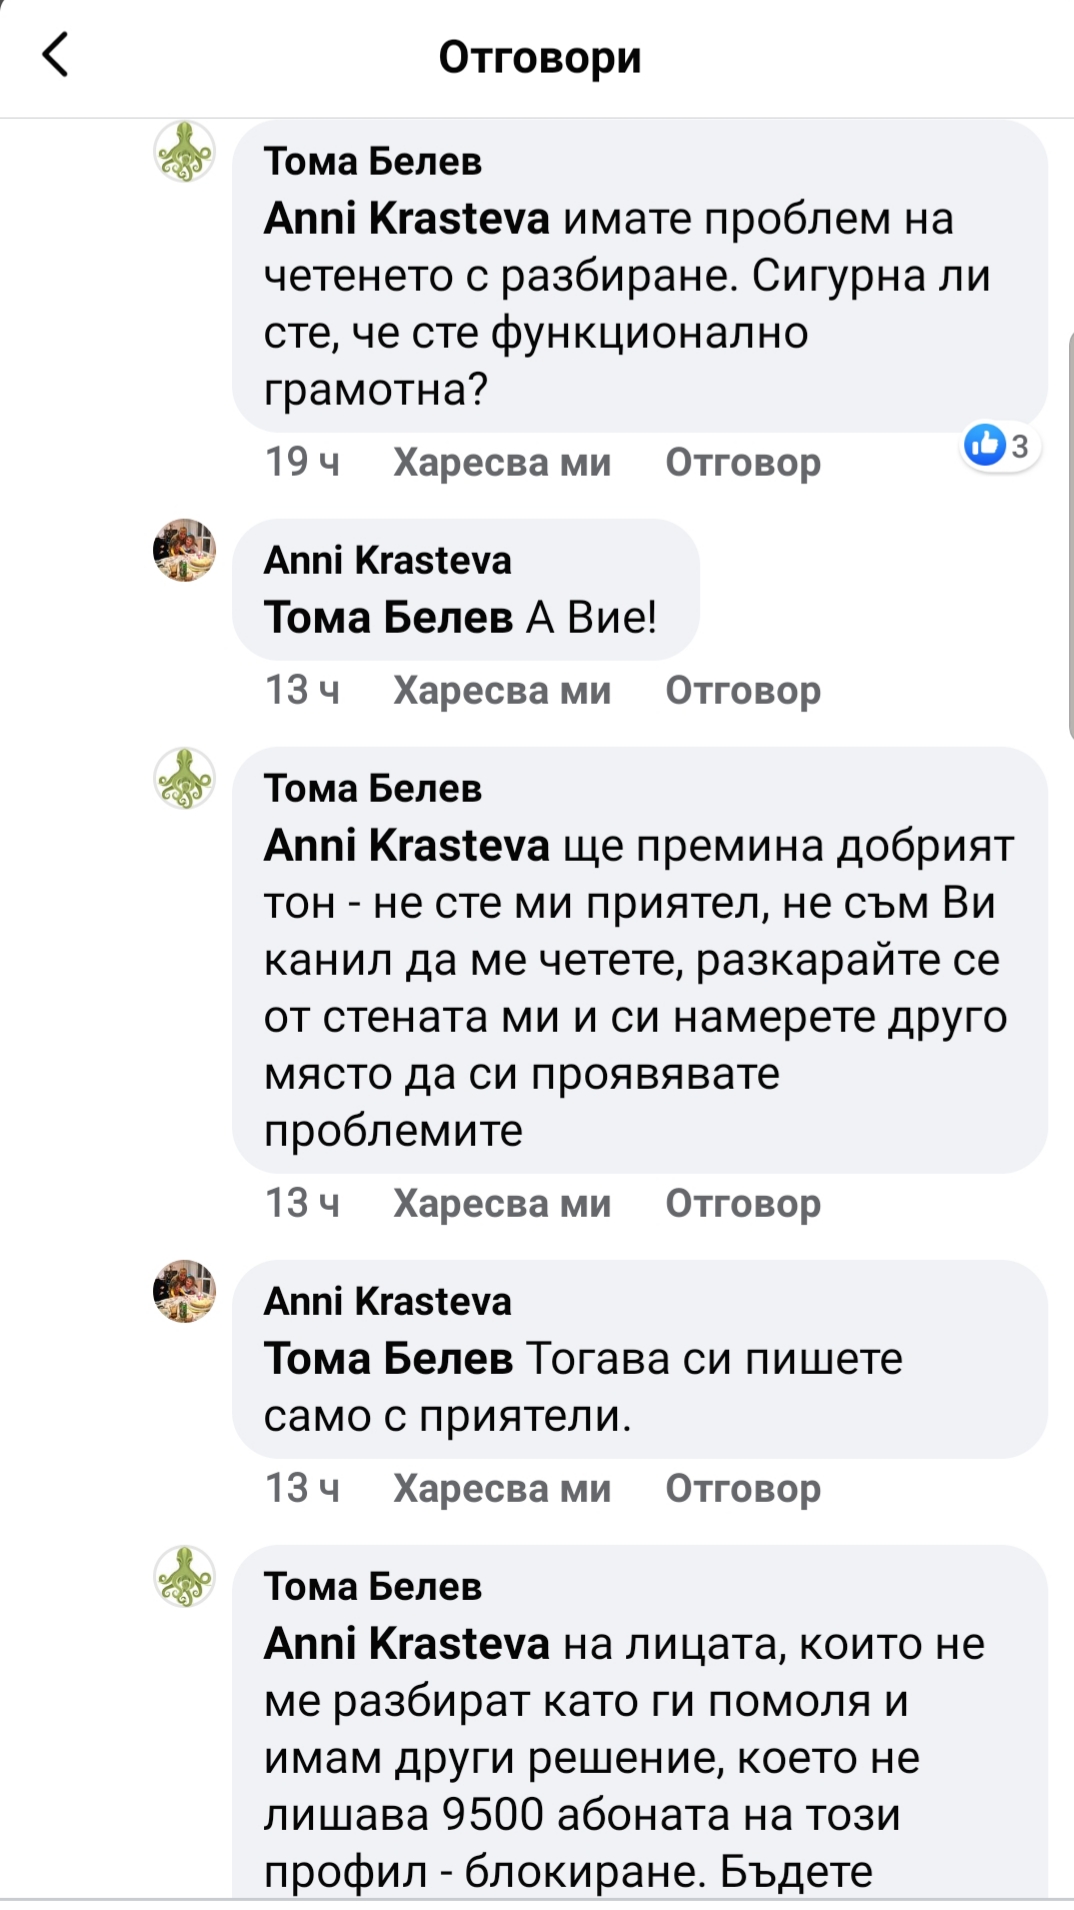Open the bold Тома Белев mention before 'Тогава'
This screenshot has height=1910, width=1074.
click(388, 1359)
